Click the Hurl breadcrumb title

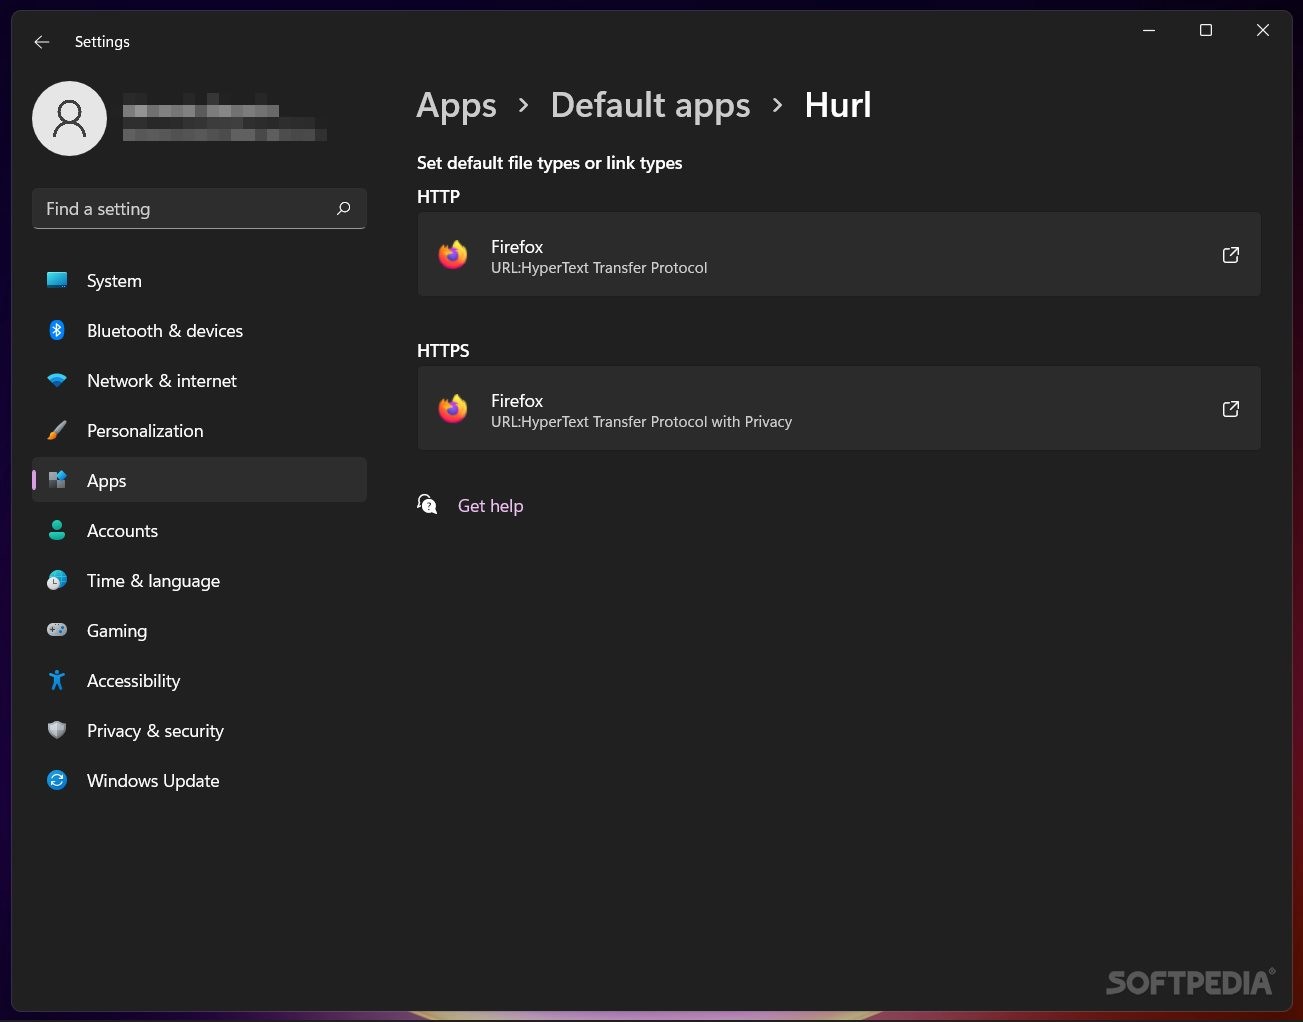838,105
